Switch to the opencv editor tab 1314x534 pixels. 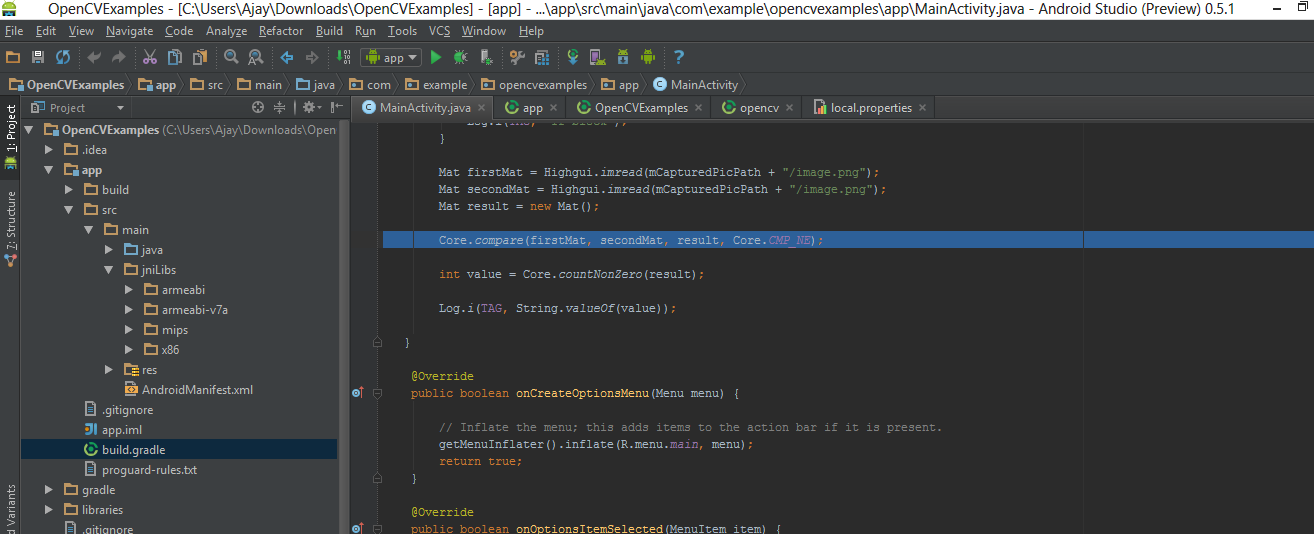758,107
